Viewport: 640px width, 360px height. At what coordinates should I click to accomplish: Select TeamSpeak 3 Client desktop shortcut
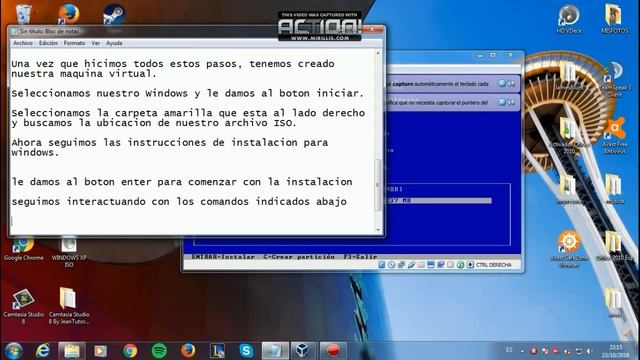pos(615,79)
